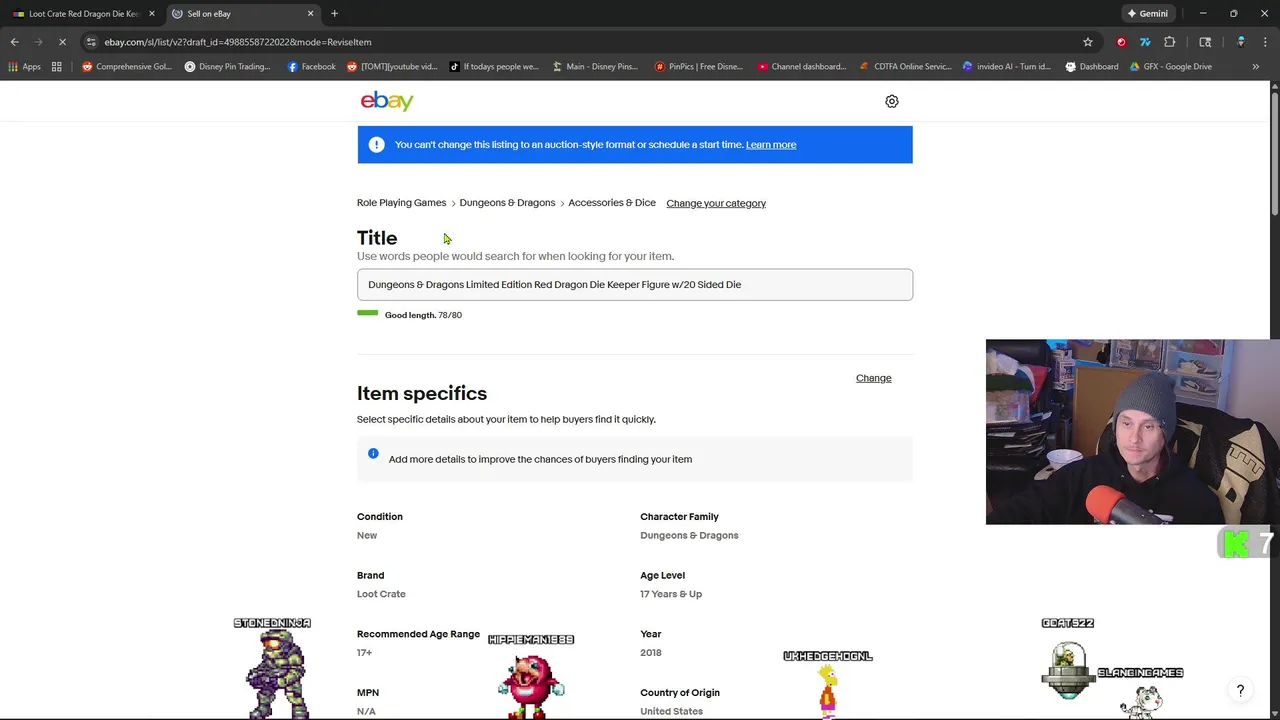The height and width of the screenshot is (720, 1280).
Task: Click the info icon beside Add more details
Action: 373,453
